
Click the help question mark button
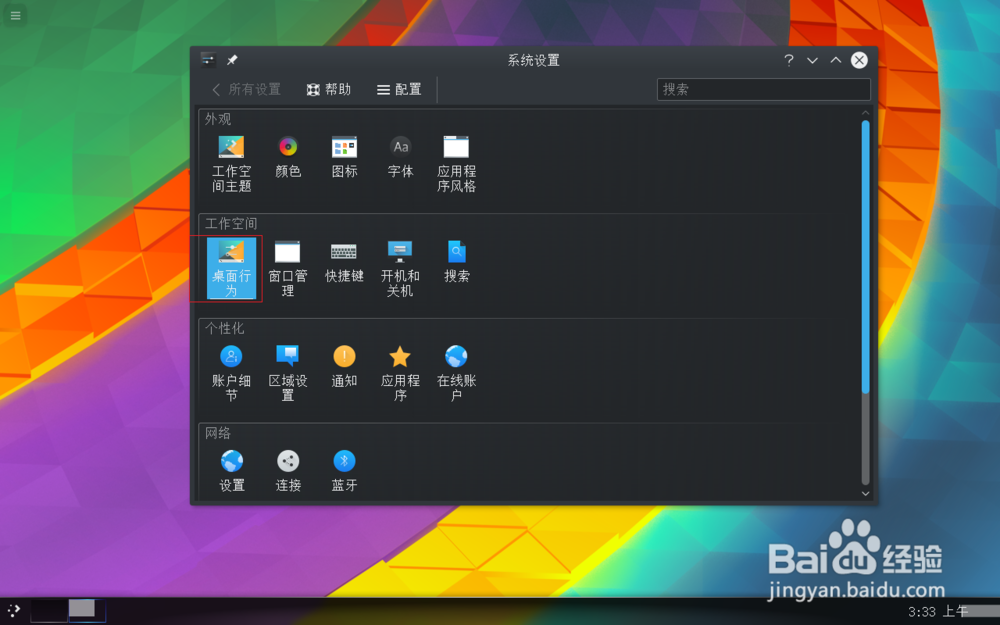click(x=790, y=60)
